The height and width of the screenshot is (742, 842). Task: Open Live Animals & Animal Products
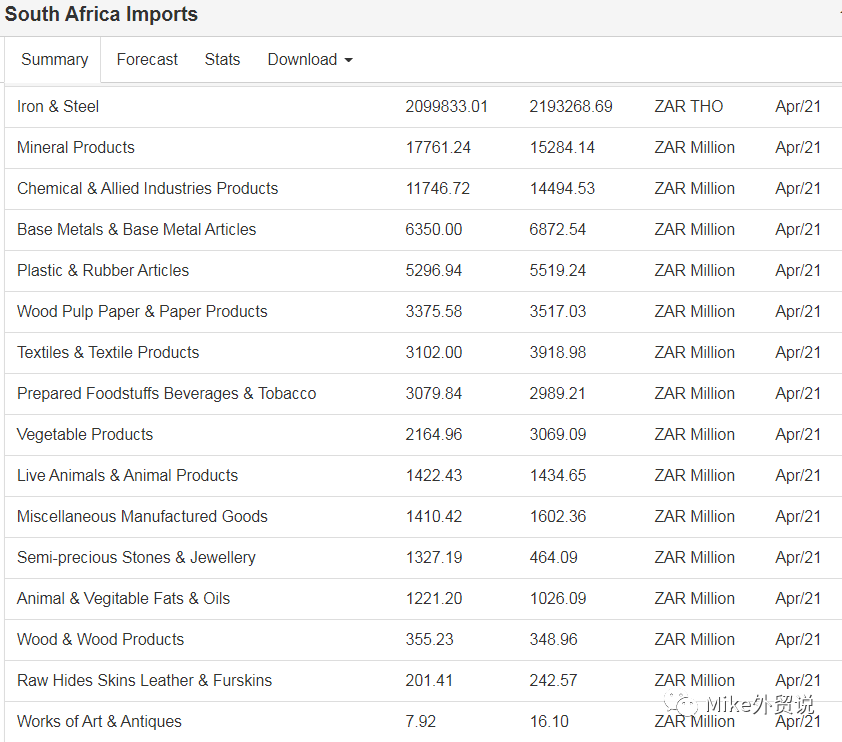click(128, 476)
